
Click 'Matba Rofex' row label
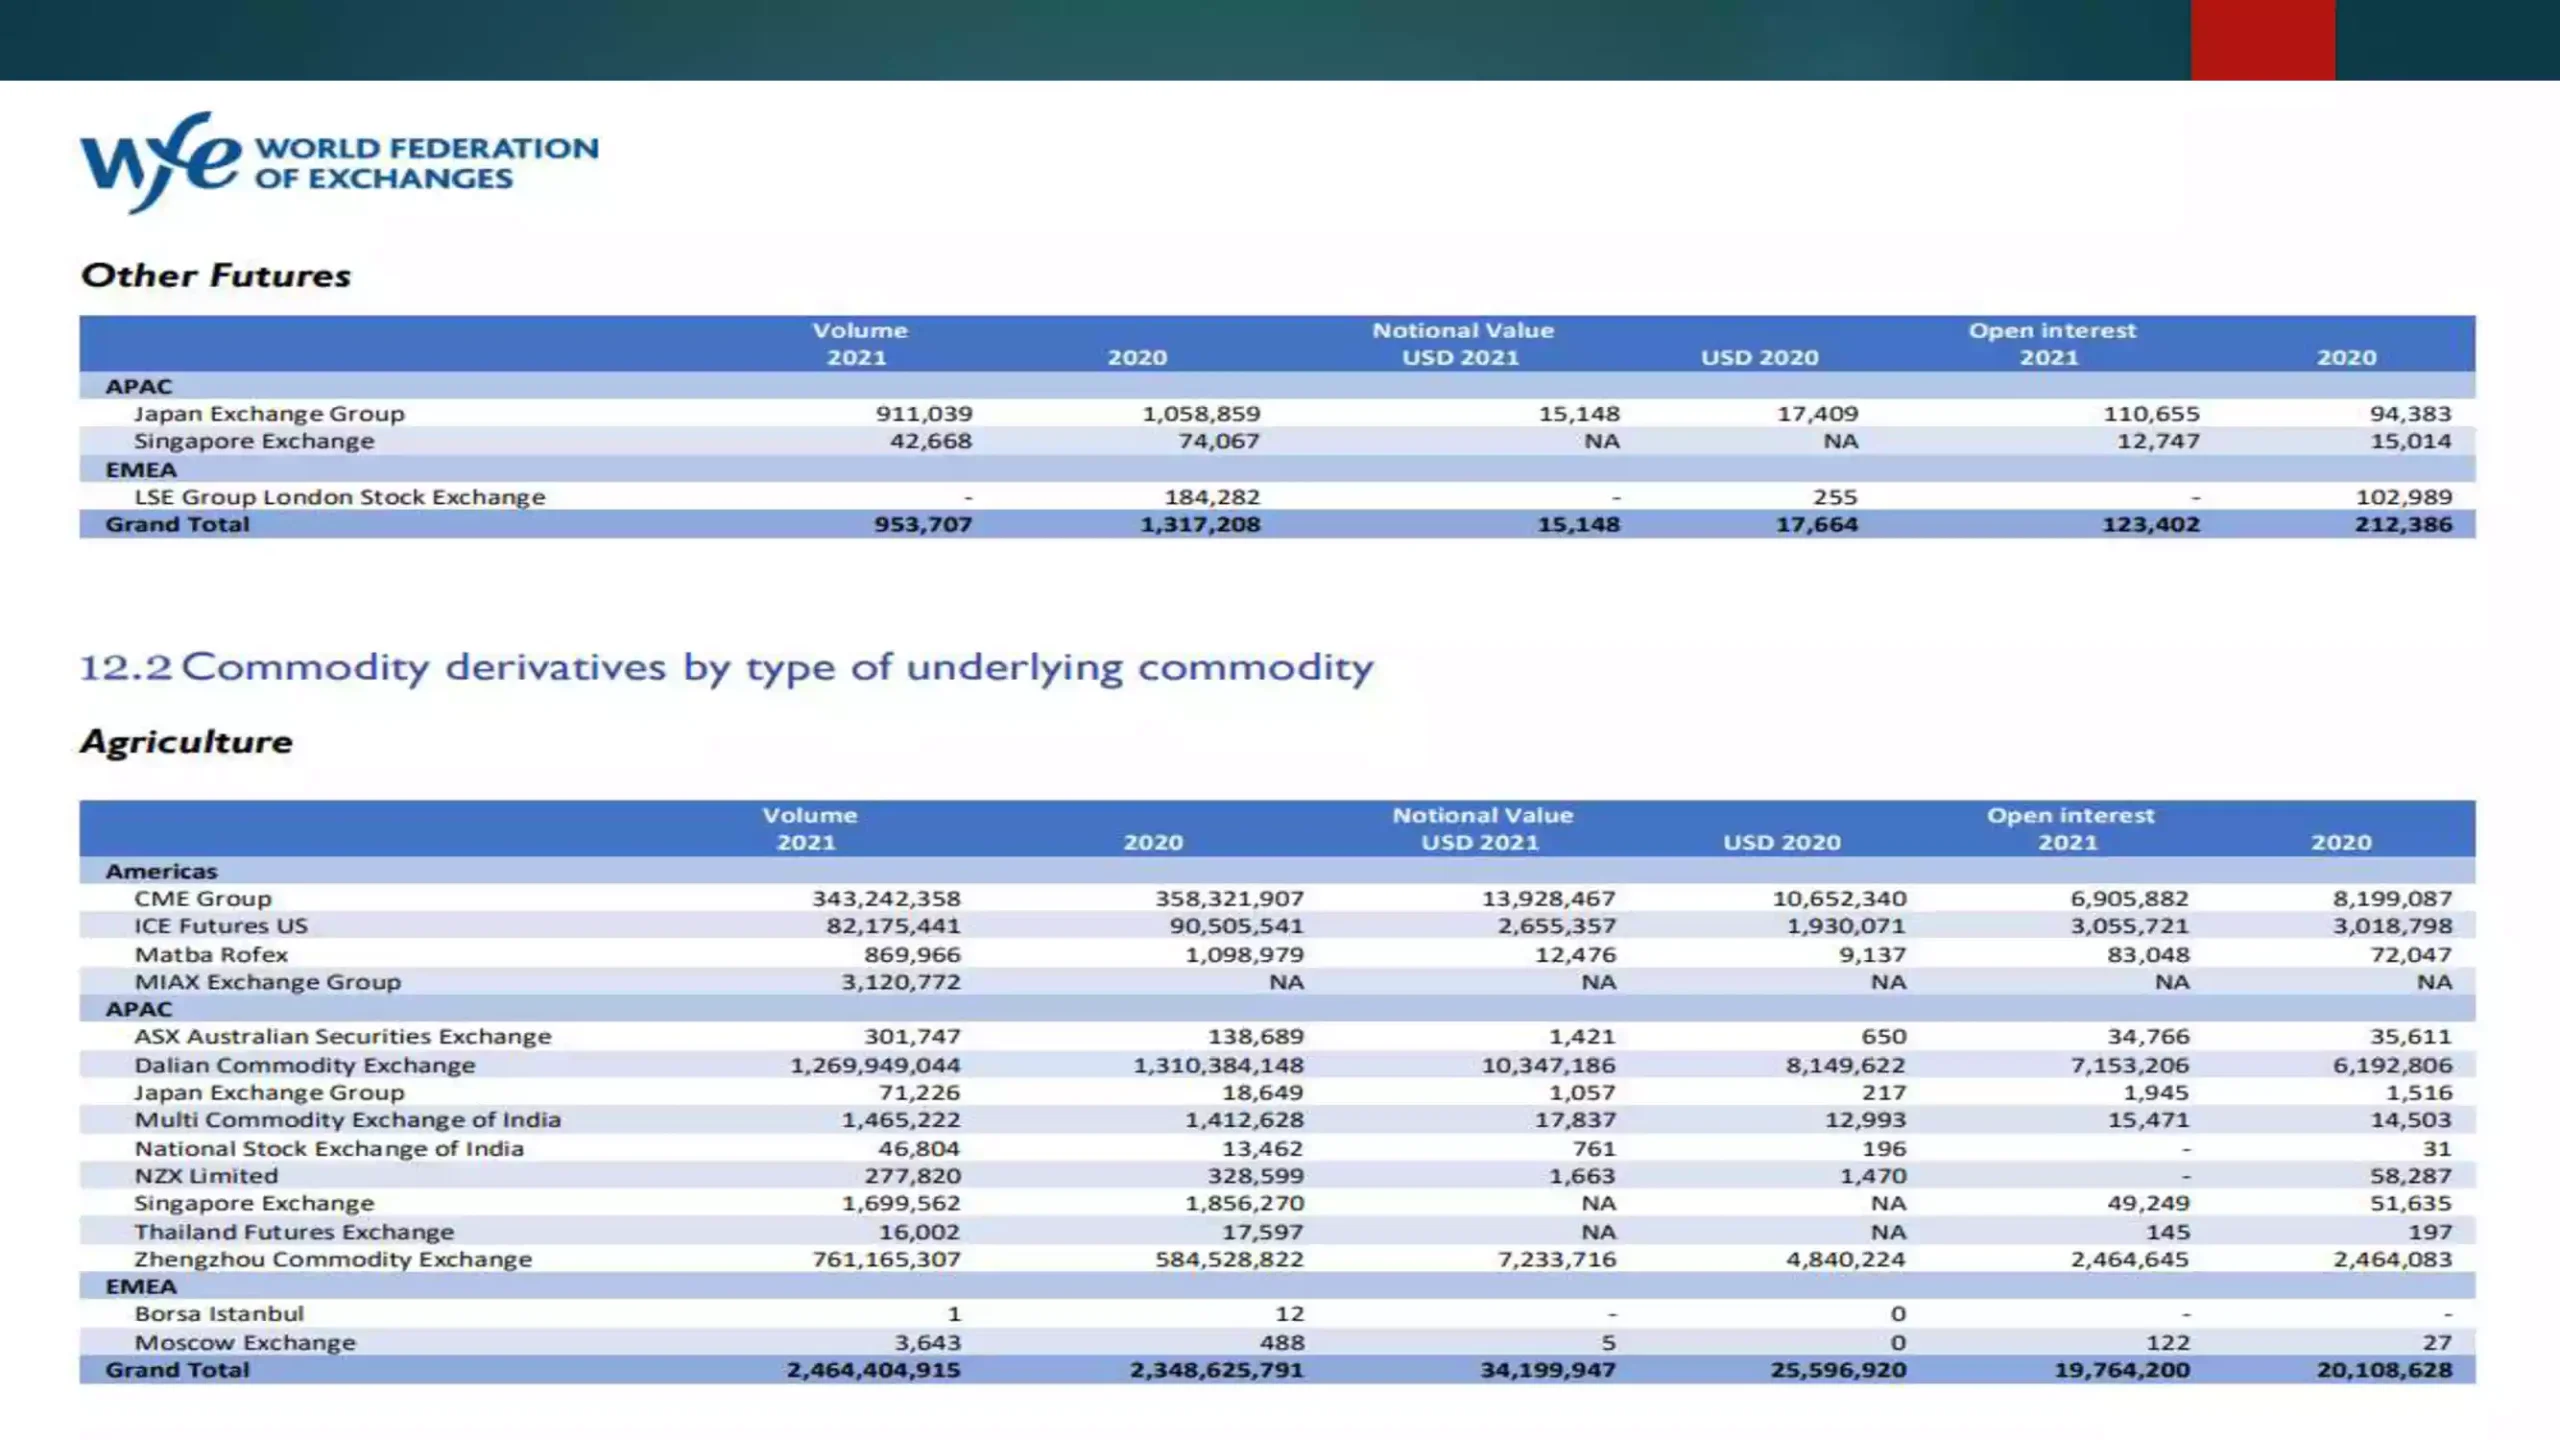point(211,954)
